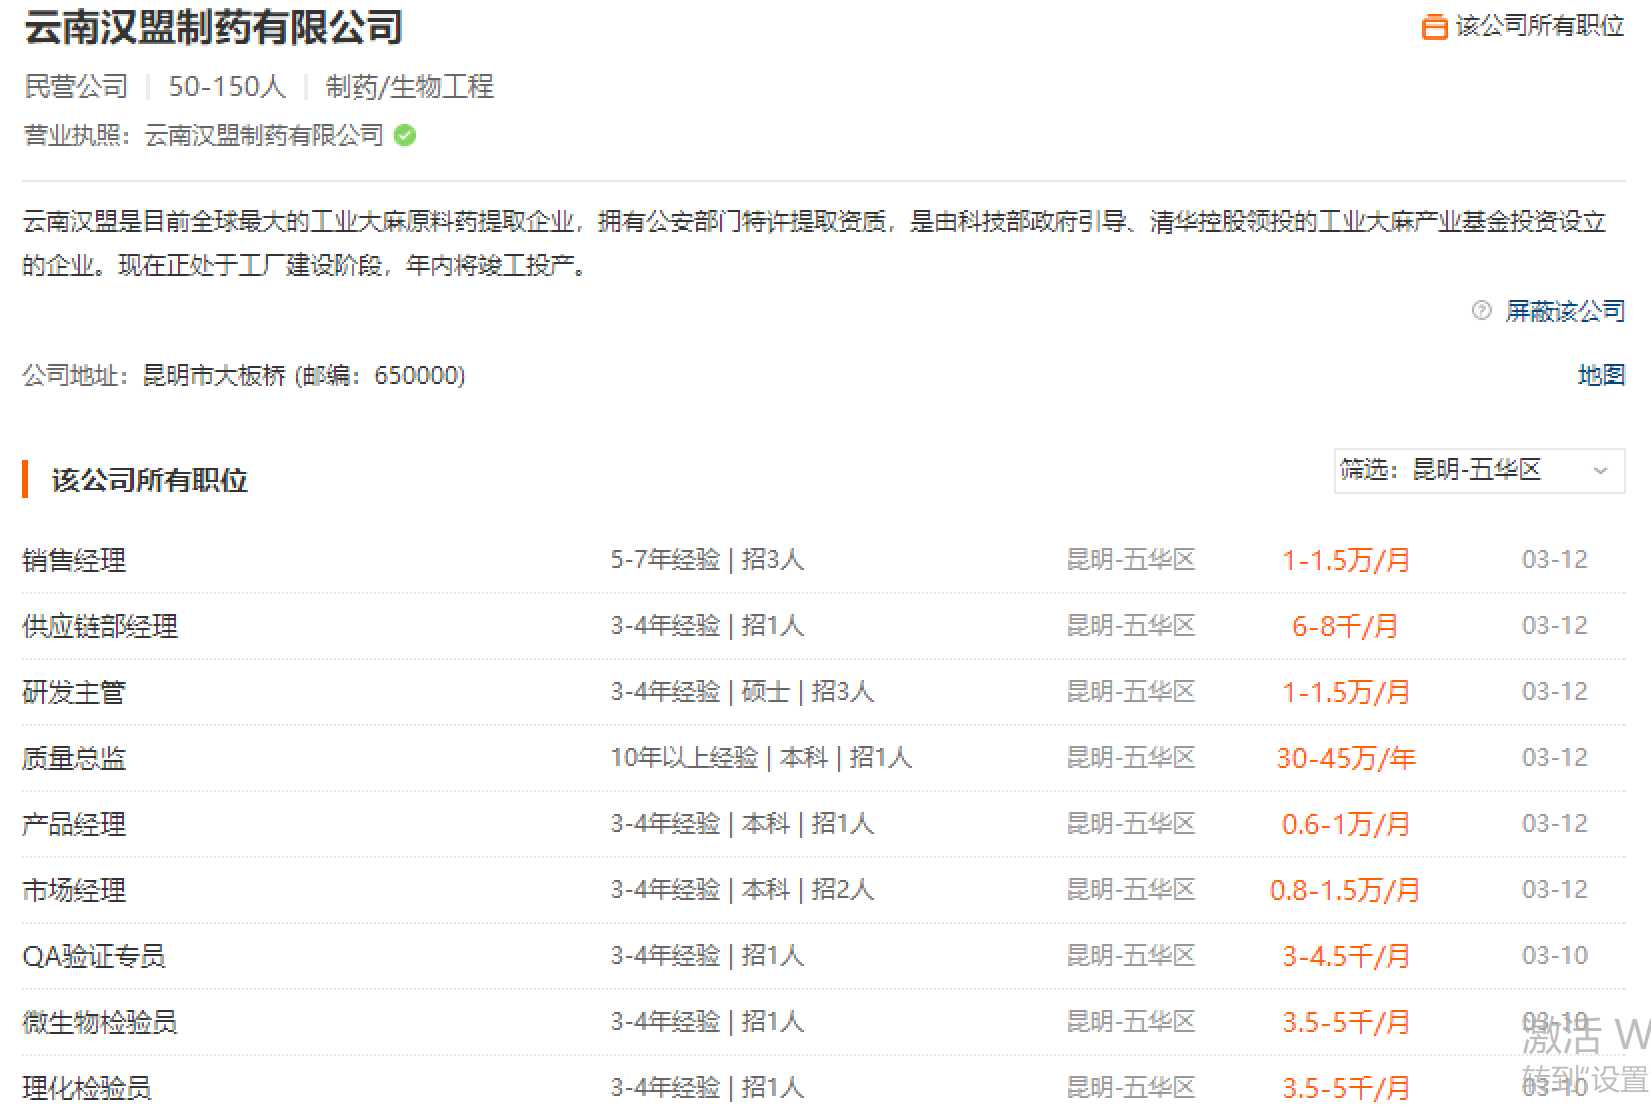
Task: Click the 3-4年经验 | 硕士 | 招3人 text
Action: (742, 692)
